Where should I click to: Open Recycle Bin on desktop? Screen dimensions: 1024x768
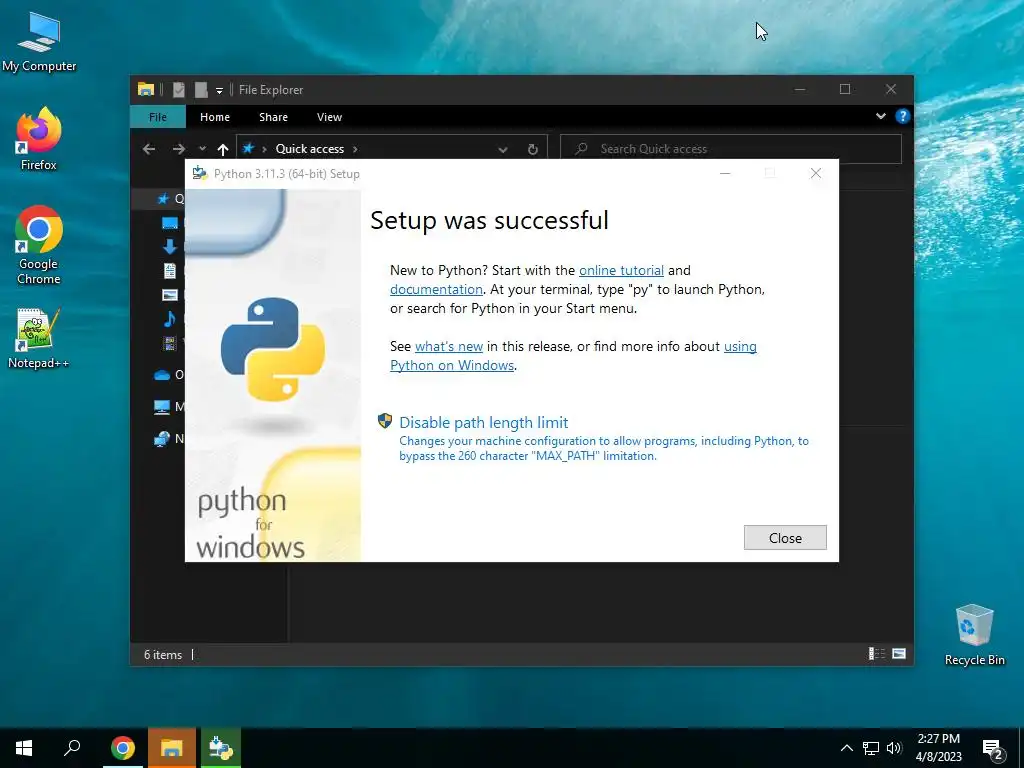pos(974,635)
